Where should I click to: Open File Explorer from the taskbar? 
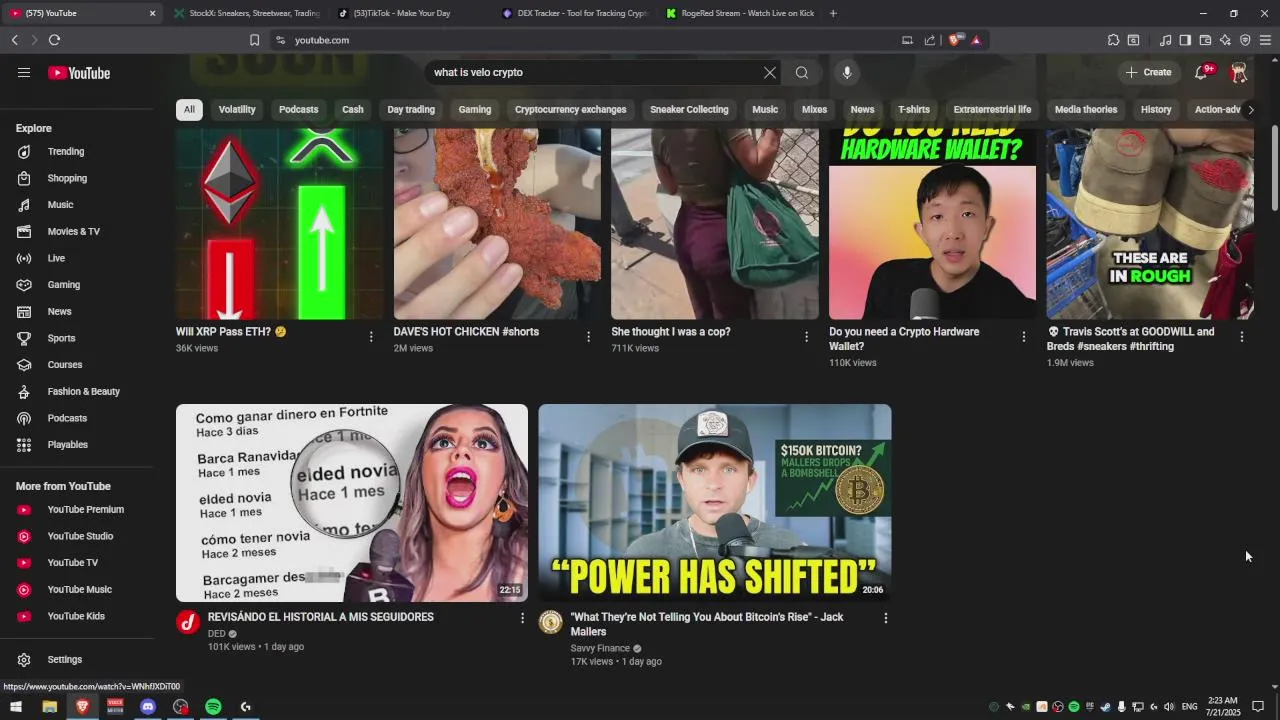click(x=49, y=706)
